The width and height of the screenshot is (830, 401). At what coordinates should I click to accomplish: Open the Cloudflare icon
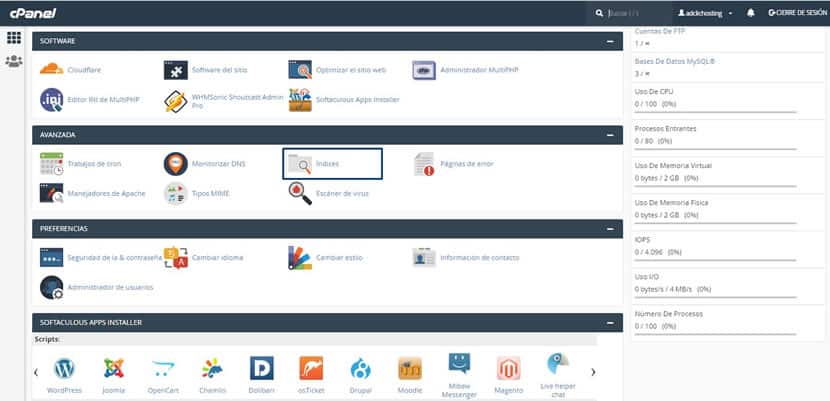[x=51, y=70]
